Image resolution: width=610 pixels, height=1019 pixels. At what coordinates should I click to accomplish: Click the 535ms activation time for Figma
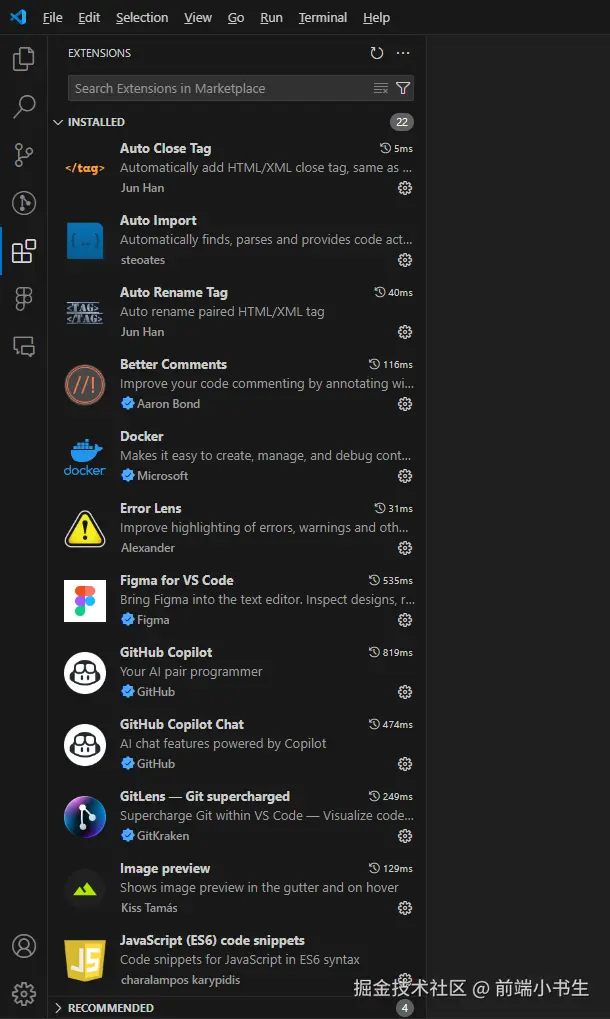click(391, 580)
